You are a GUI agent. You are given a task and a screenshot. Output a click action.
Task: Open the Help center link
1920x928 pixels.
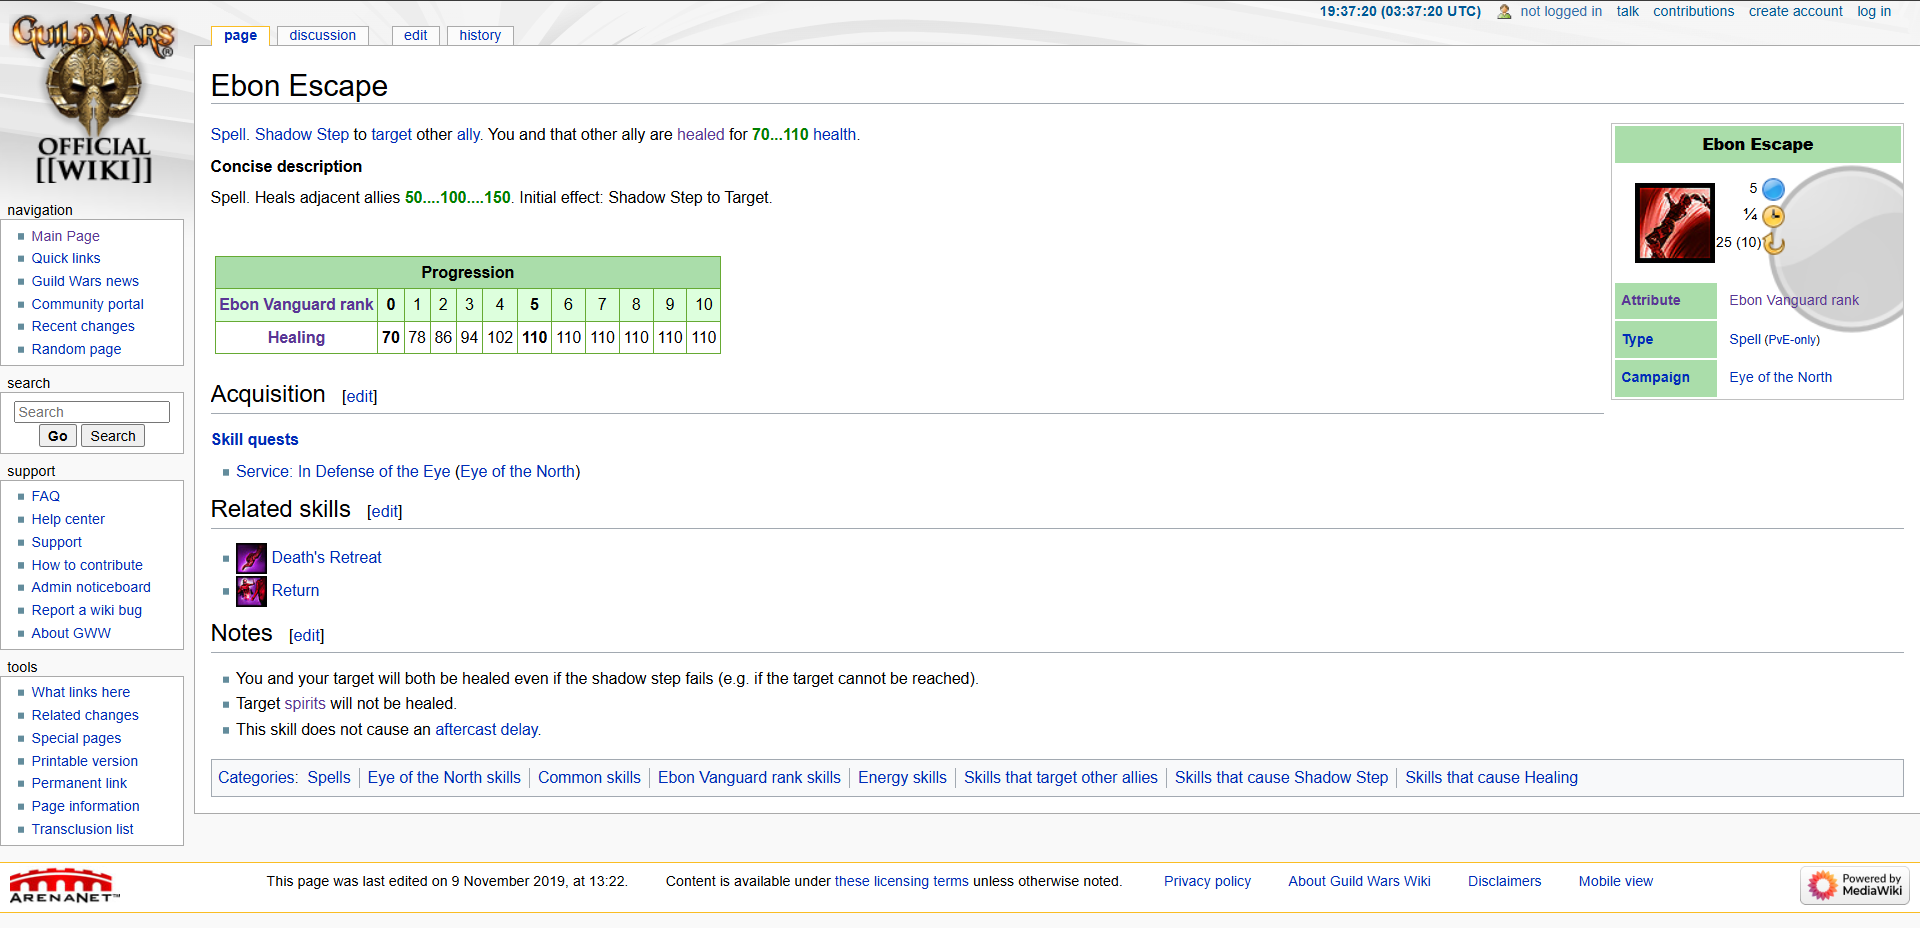click(x=68, y=519)
